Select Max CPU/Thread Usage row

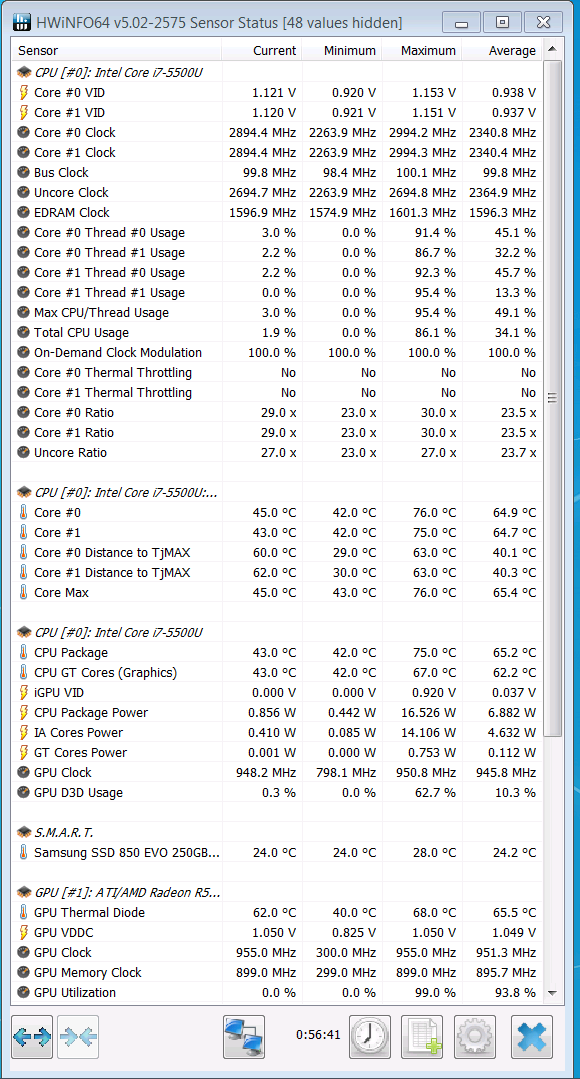tap(277, 312)
